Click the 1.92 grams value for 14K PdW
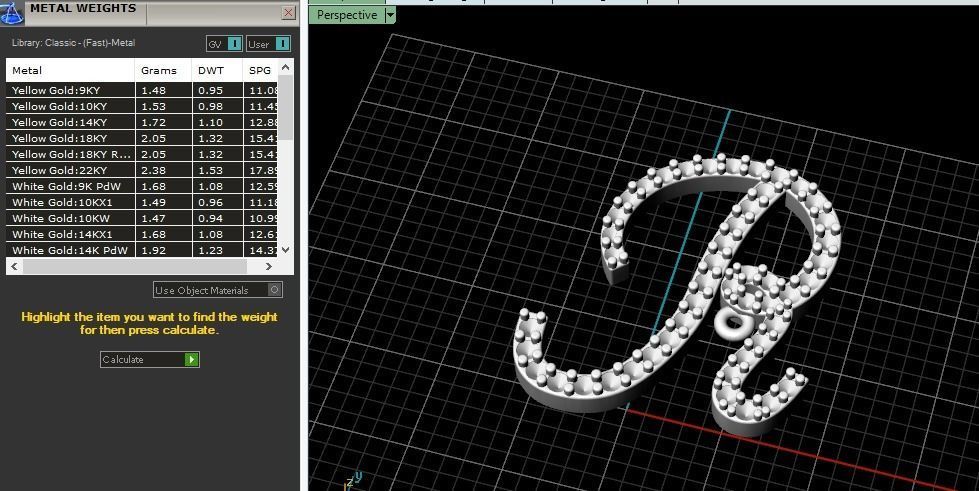 click(x=154, y=250)
